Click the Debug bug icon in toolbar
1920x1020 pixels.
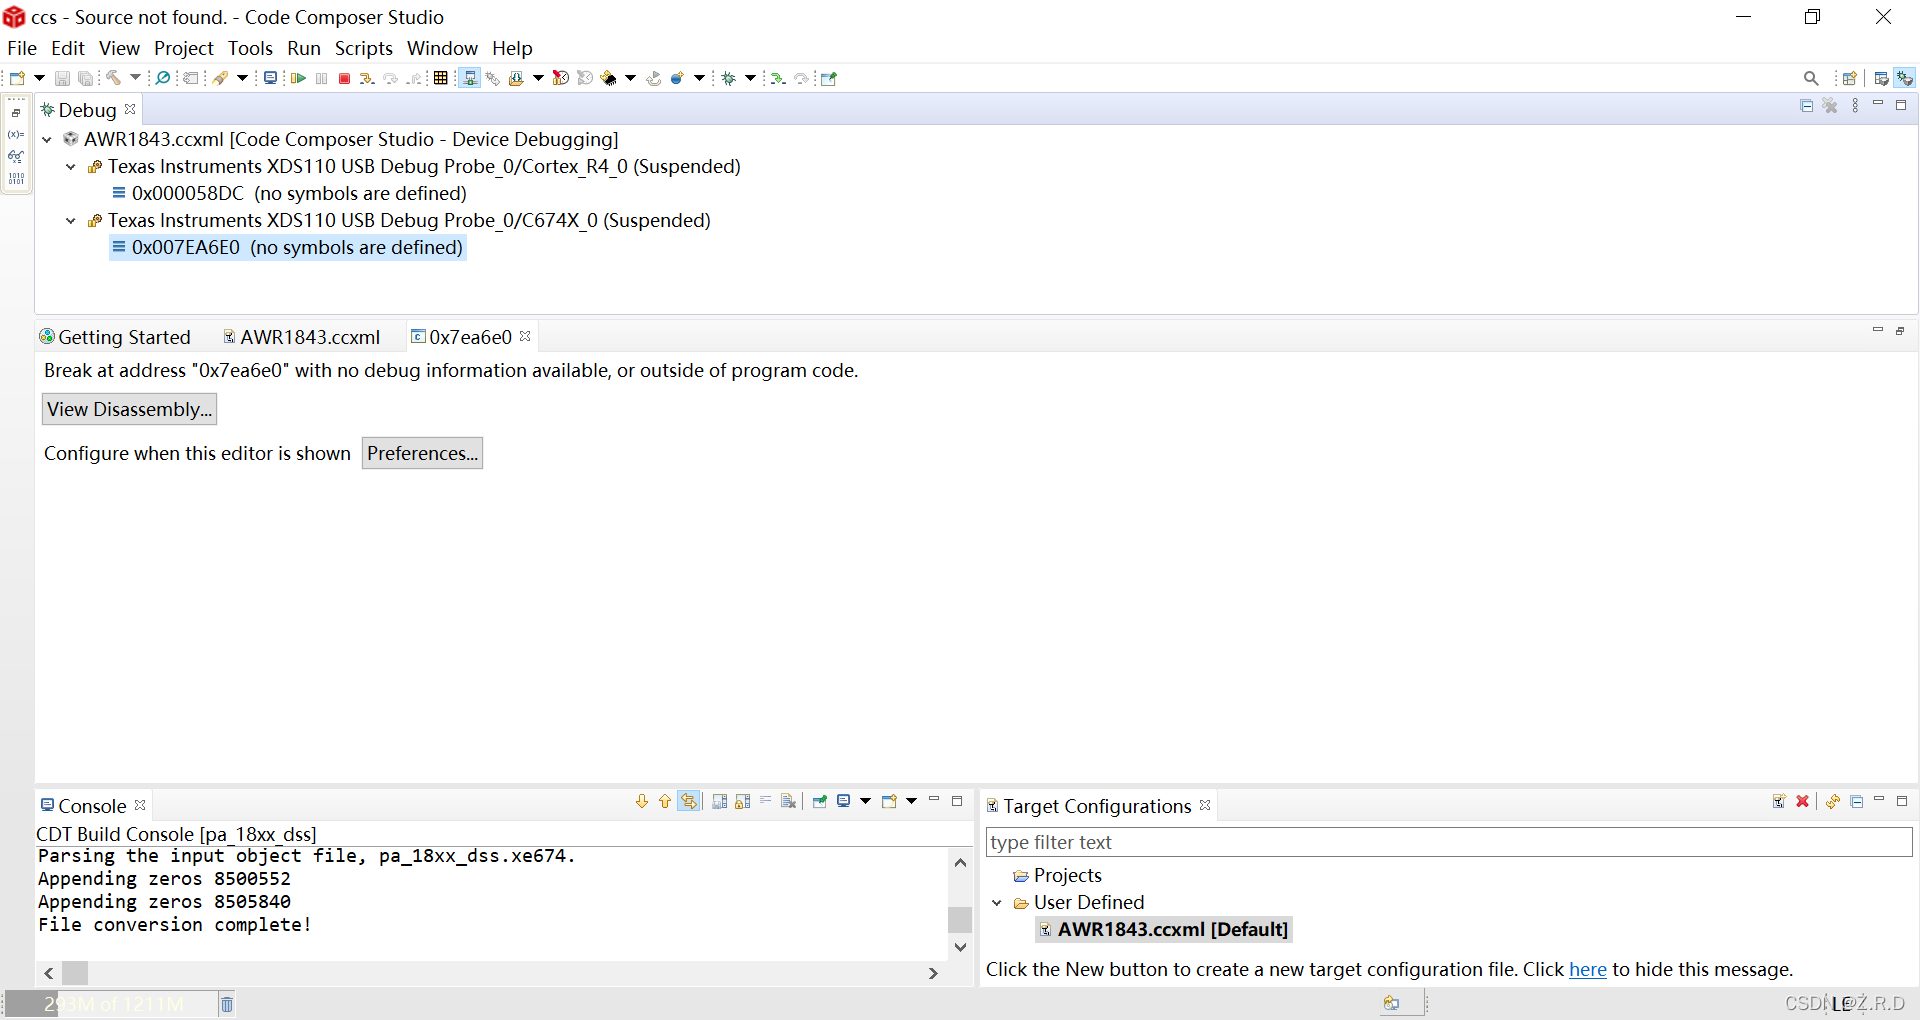tap(729, 78)
